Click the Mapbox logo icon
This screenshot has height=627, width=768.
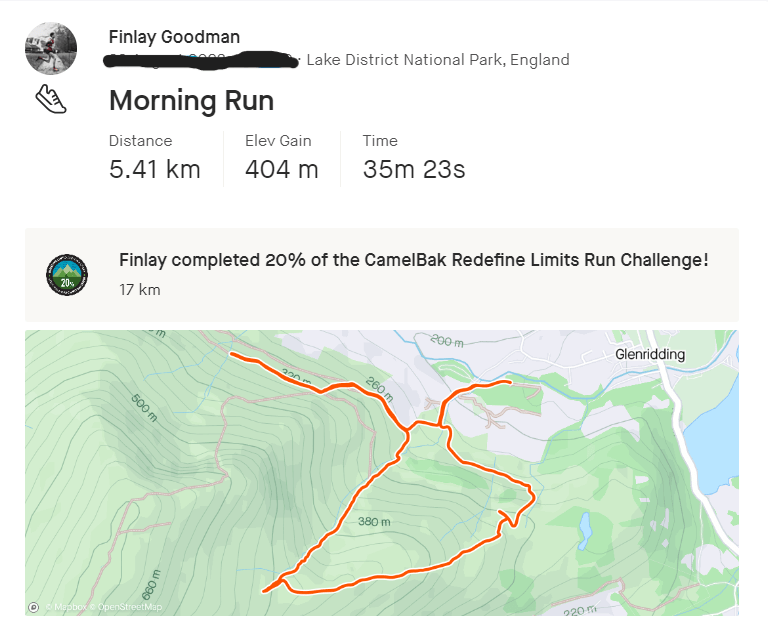click(34, 607)
